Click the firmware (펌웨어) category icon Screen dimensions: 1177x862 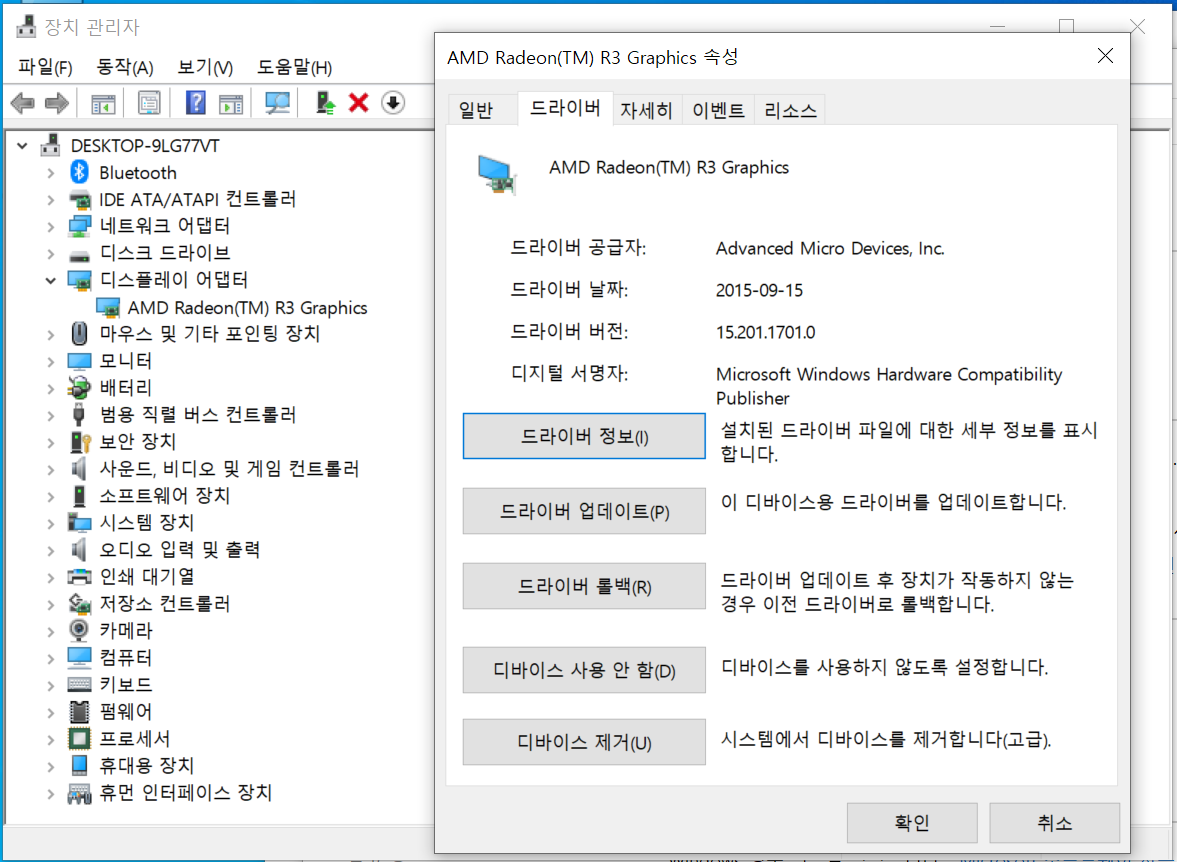coord(80,711)
